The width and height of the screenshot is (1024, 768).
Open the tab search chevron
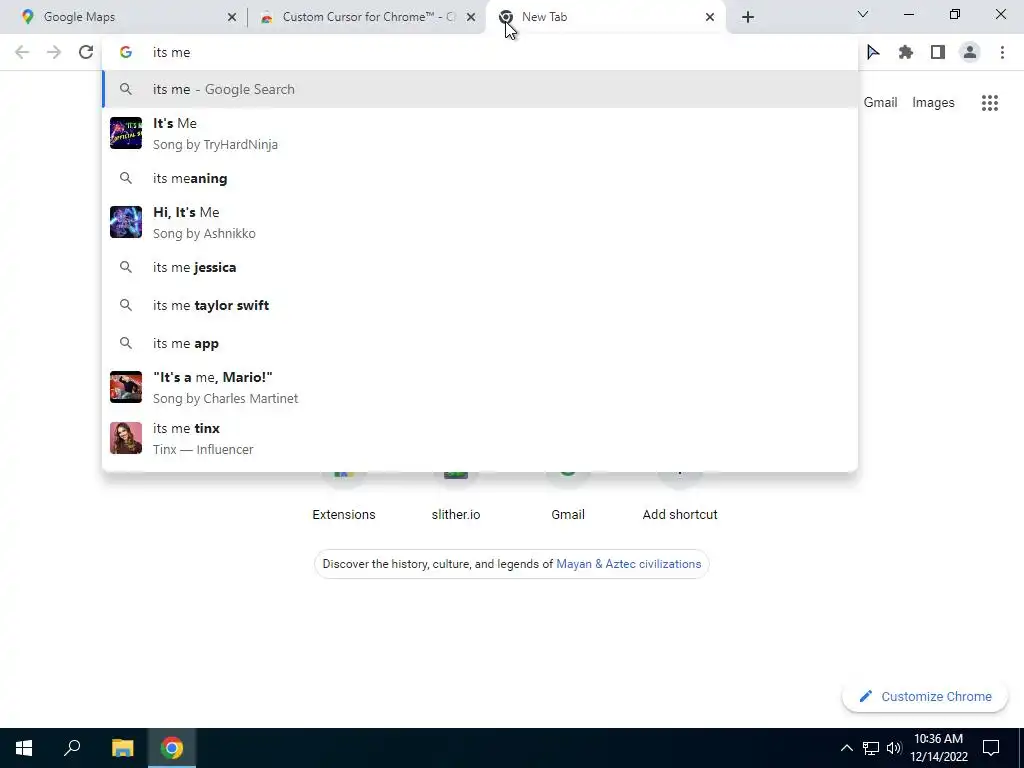coord(863,14)
